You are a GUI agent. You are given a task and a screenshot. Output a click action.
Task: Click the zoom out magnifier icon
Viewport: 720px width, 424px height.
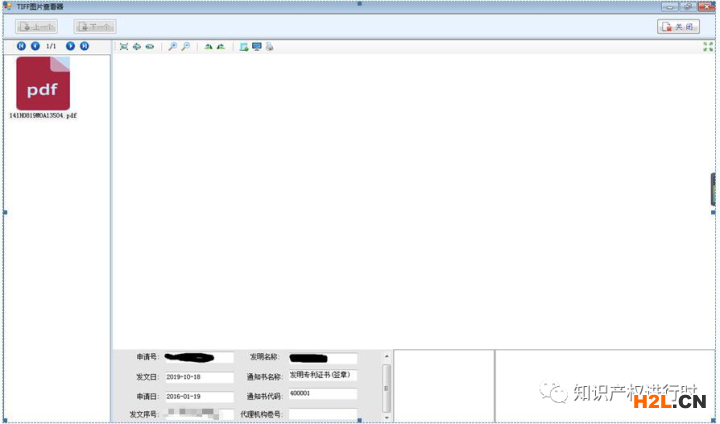click(x=186, y=47)
